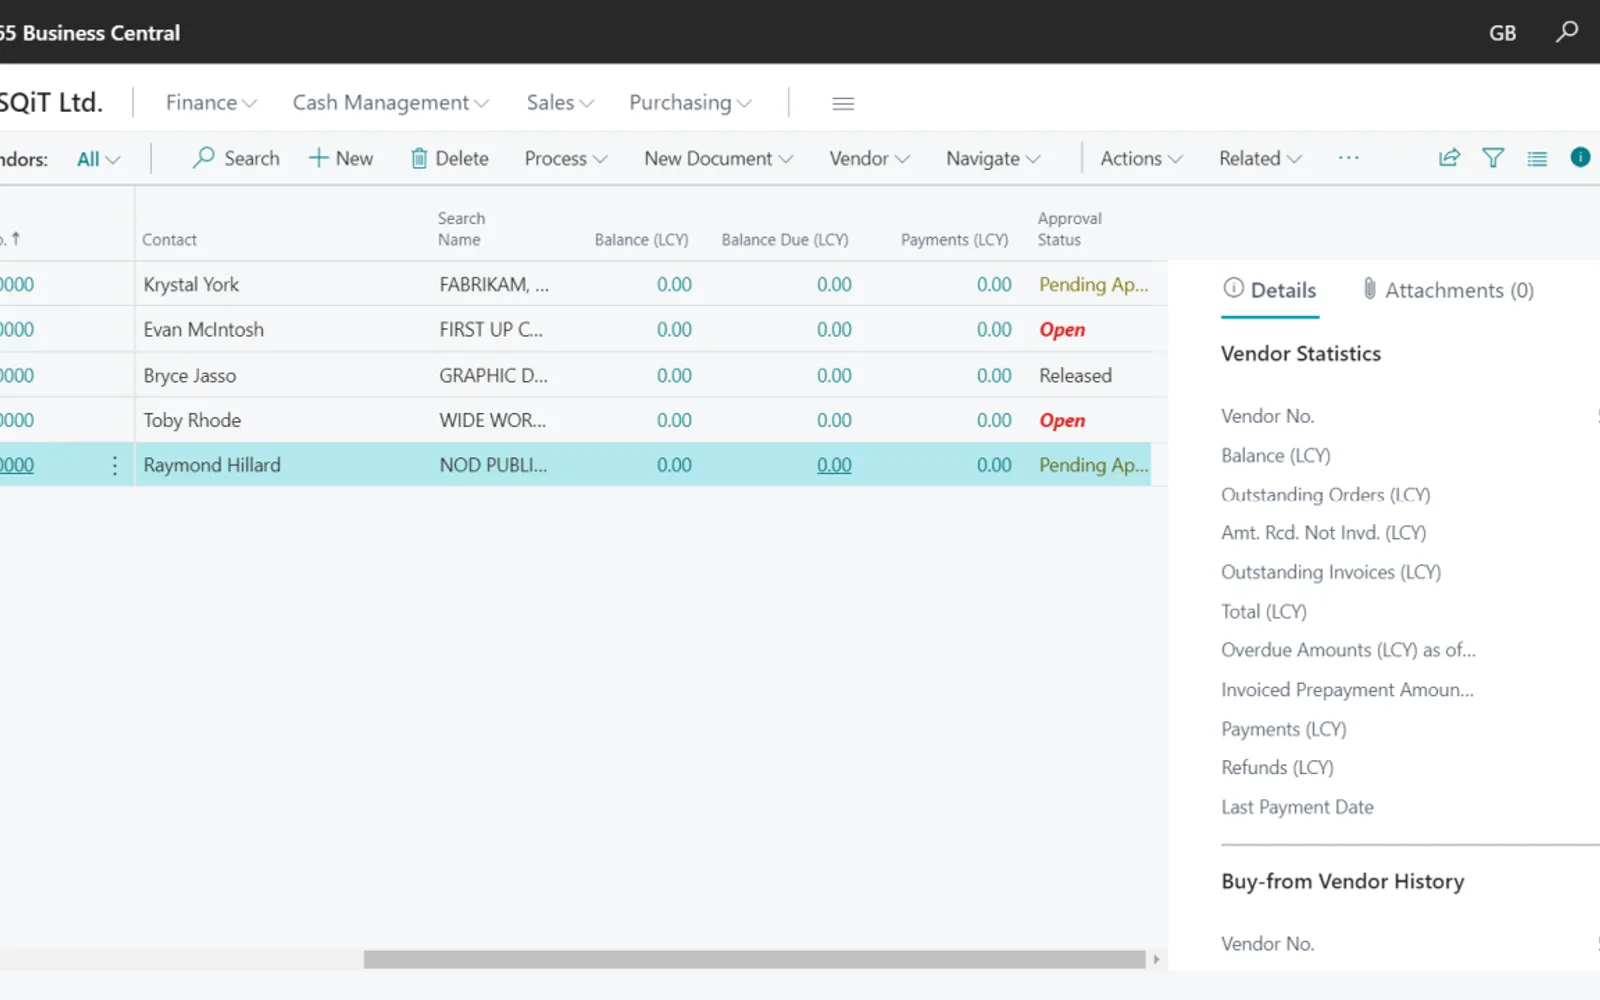This screenshot has height=1000, width=1600.
Task: Open more options ellipsis in action bar
Action: pos(1348,158)
